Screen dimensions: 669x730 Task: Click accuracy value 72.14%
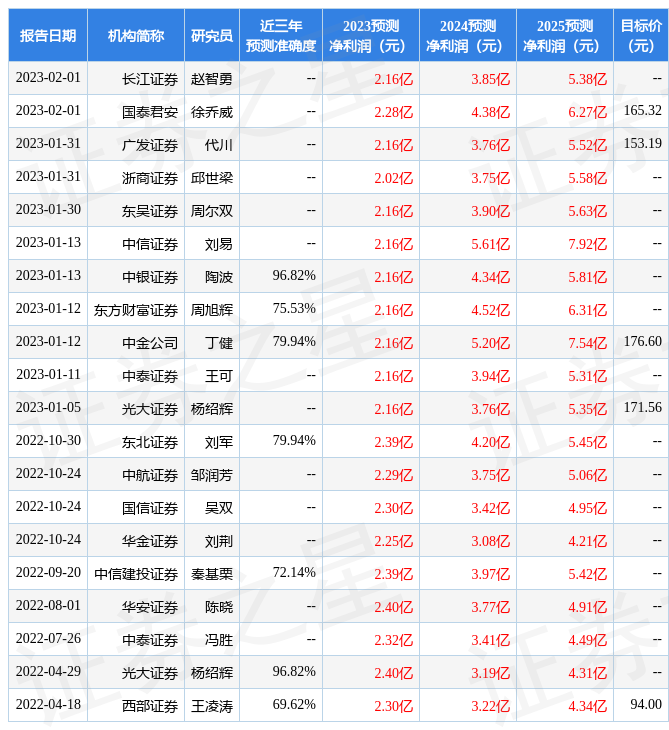pyautogui.click(x=294, y=573)
